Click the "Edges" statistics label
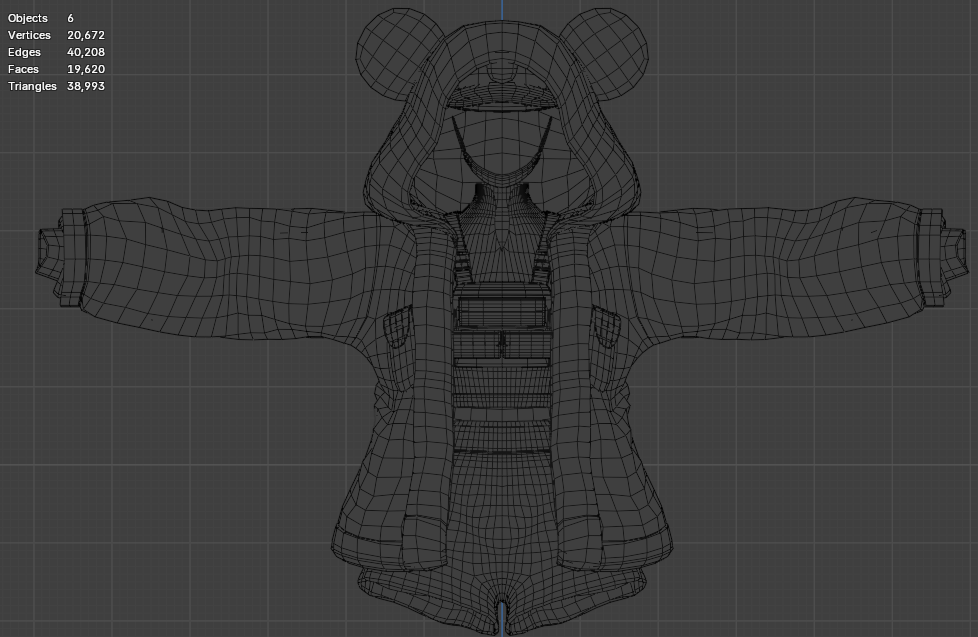Image resolution: width=978 pixels, height=637 pixels. 24,52
